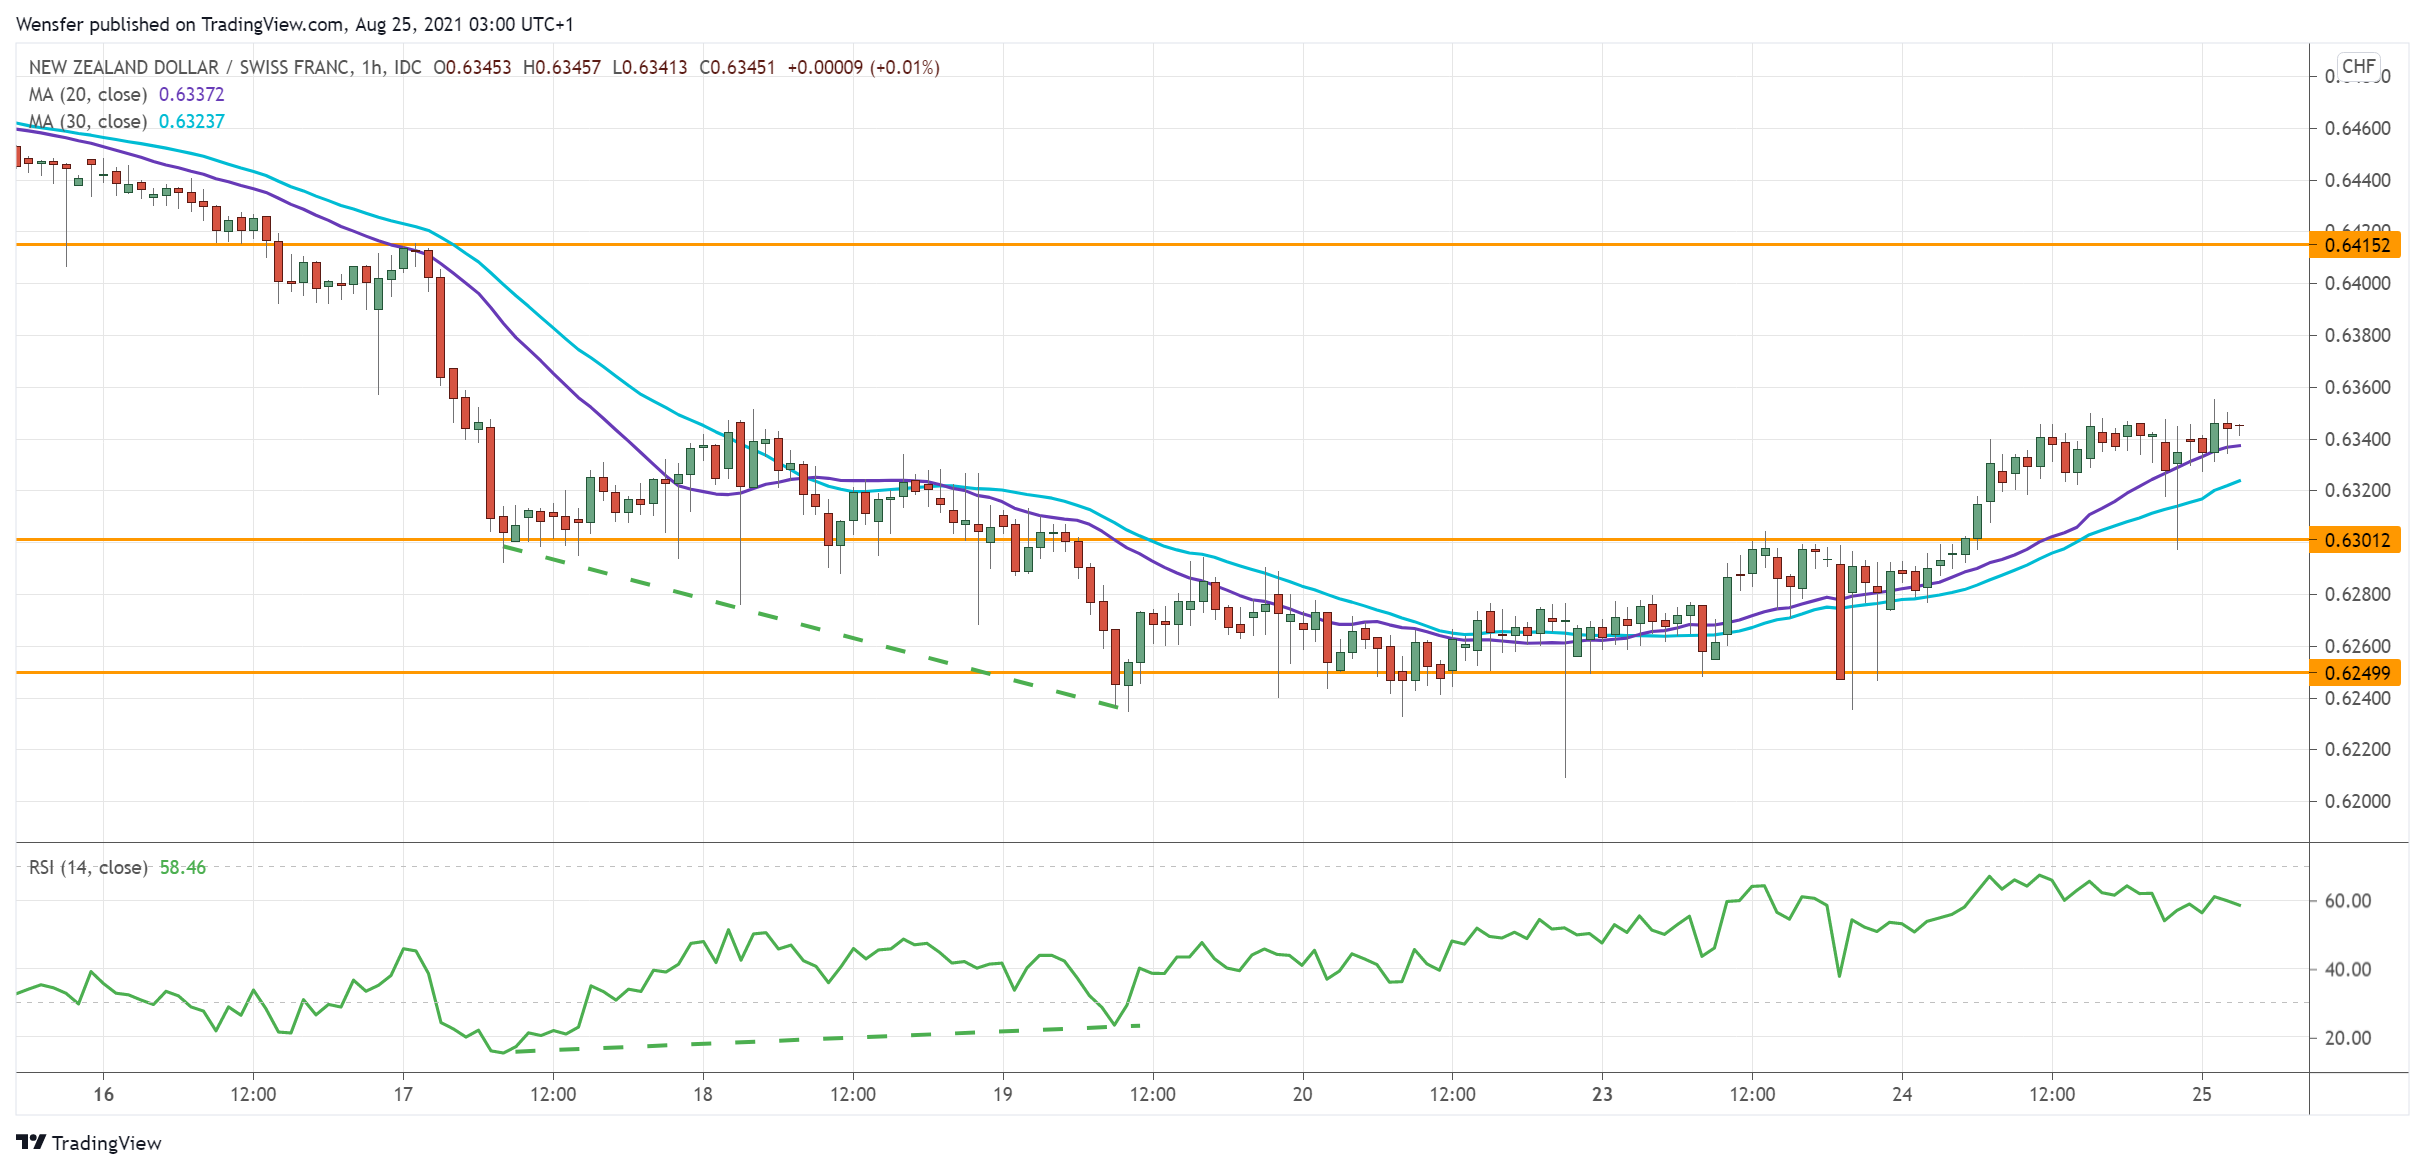2425x1170 pixels.
Task: Click the RSI (14, close) indicator label
Action: pyautogui.click(x=88, y=867)
